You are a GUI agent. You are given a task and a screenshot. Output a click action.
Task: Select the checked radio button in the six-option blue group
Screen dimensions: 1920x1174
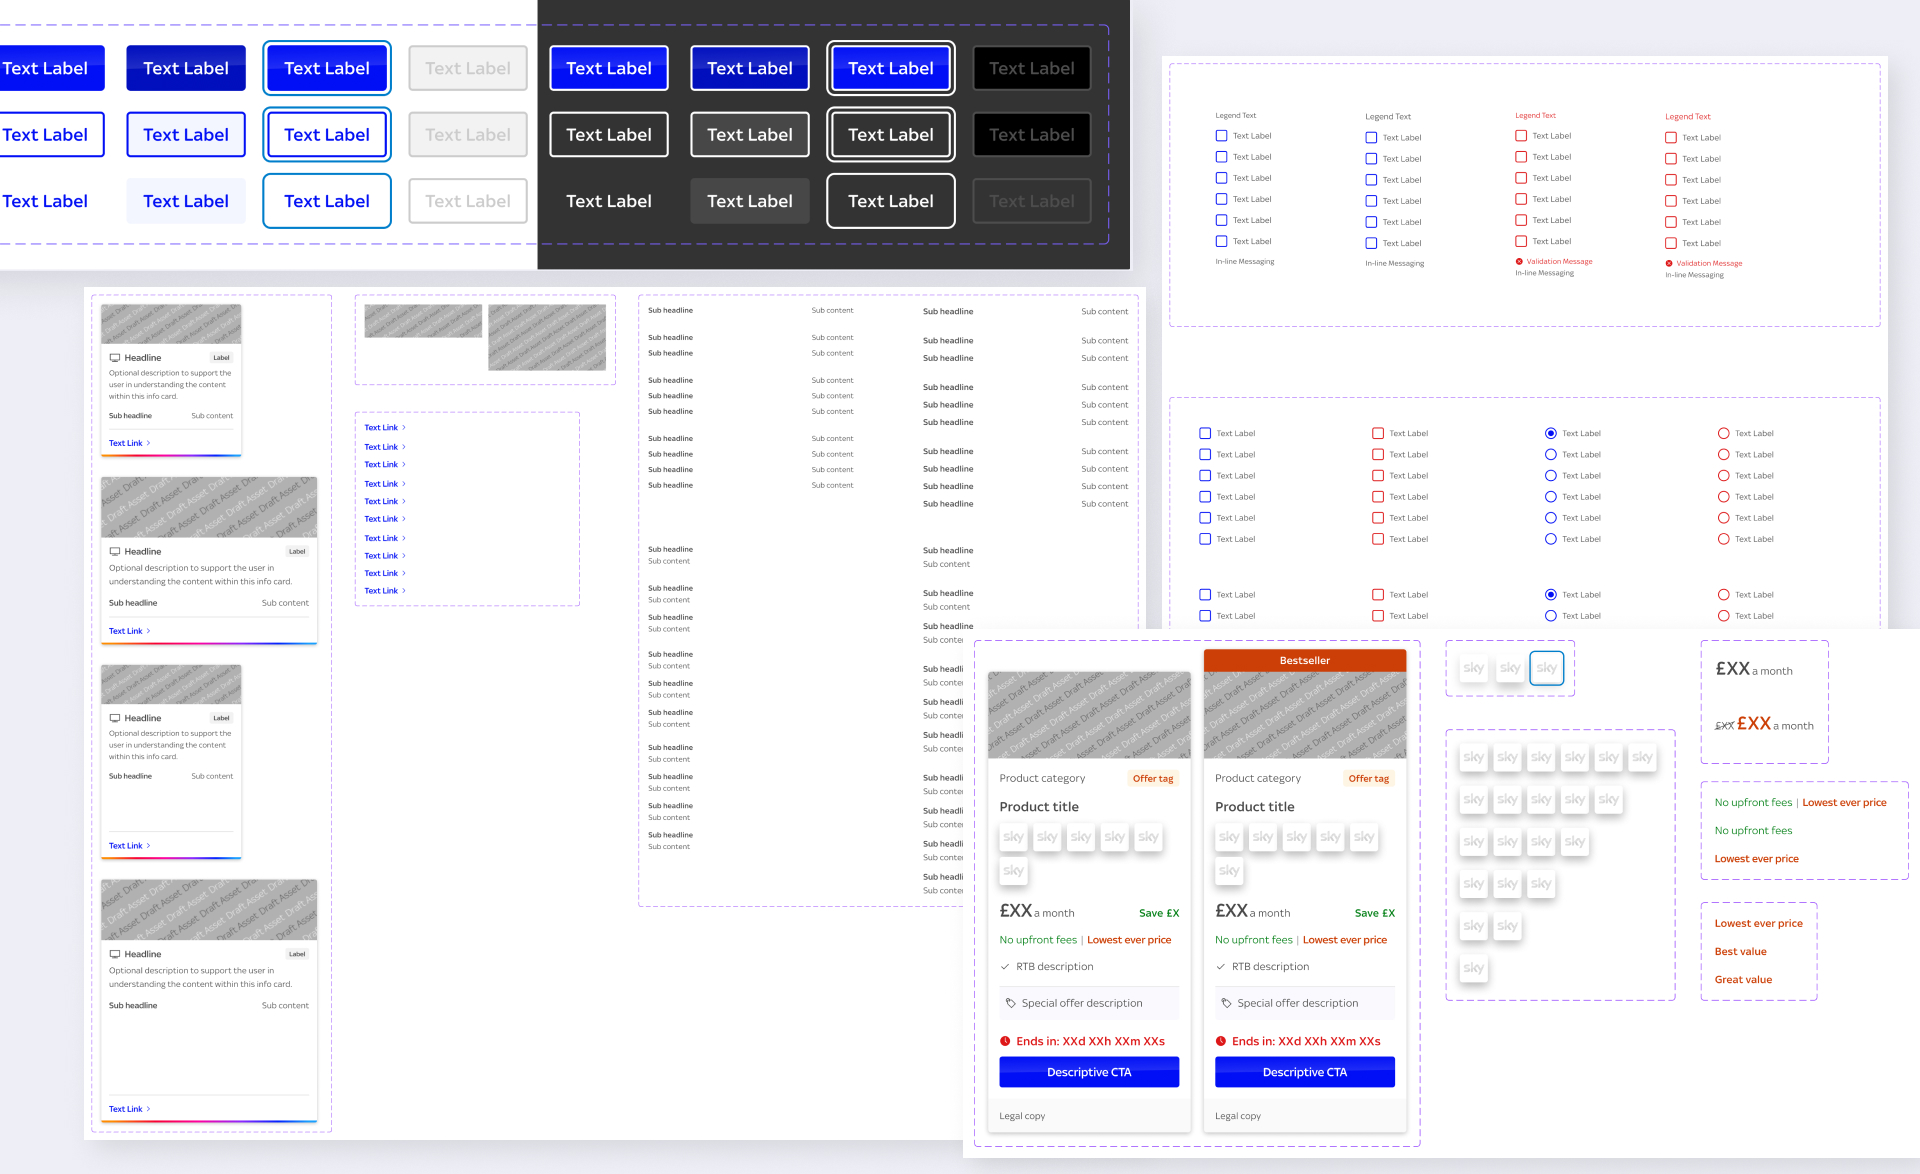click(x=1550, y=433)
